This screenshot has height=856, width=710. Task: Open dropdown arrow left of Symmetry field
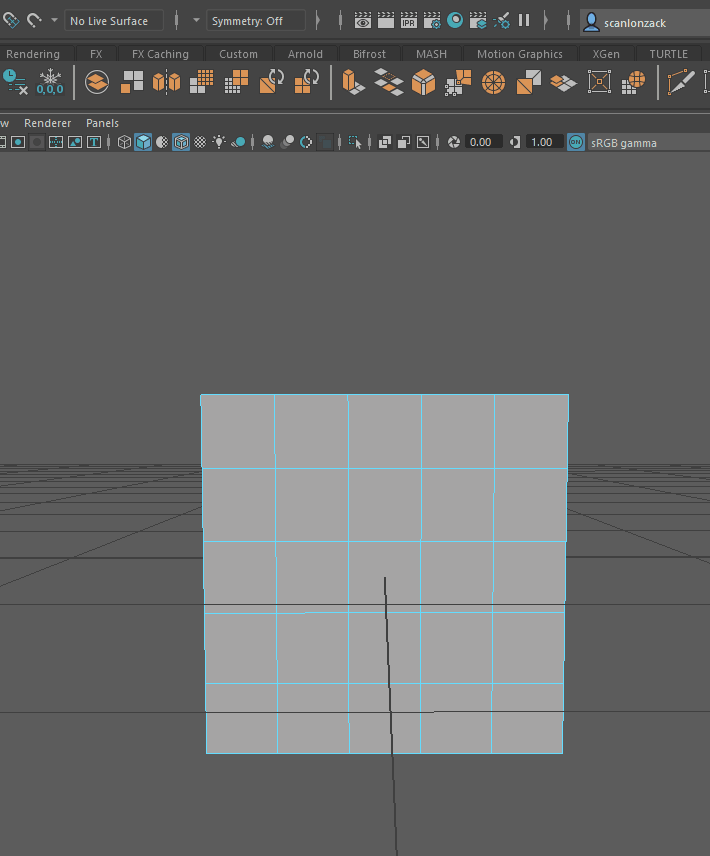(196, 20)
